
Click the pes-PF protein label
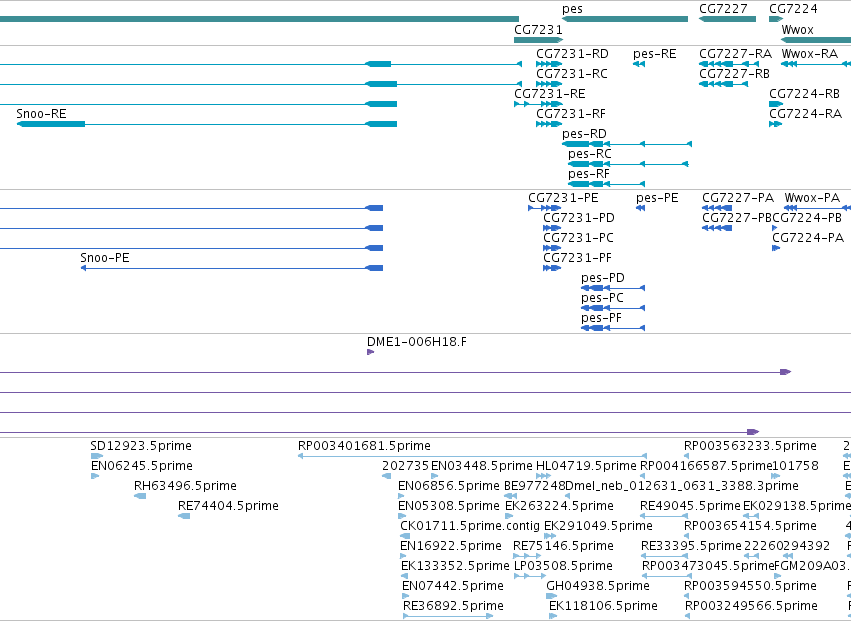pyautogui.click(x=601, y=318)
